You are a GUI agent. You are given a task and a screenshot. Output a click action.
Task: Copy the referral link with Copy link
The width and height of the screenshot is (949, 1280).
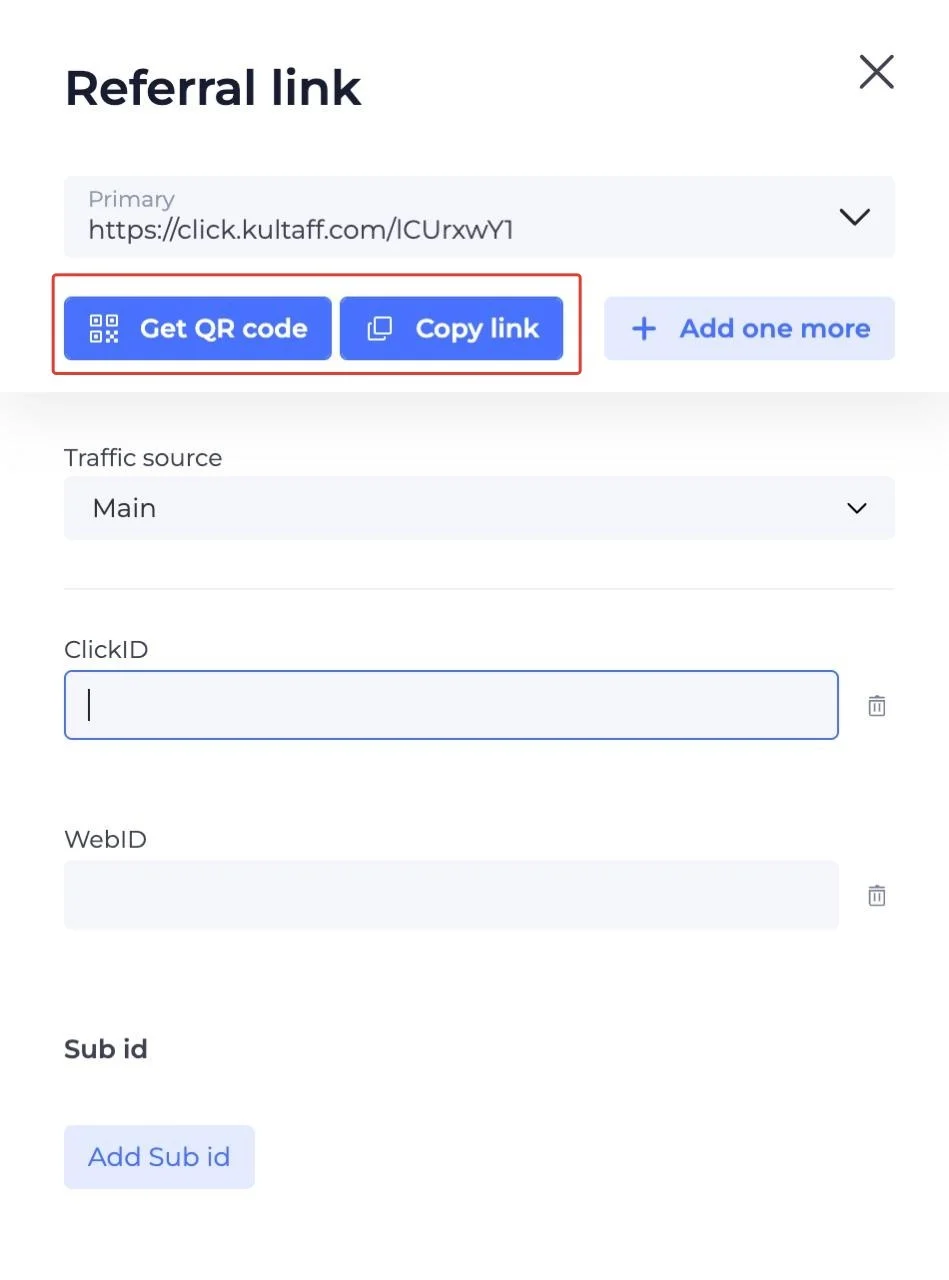(x=451, y=328)
